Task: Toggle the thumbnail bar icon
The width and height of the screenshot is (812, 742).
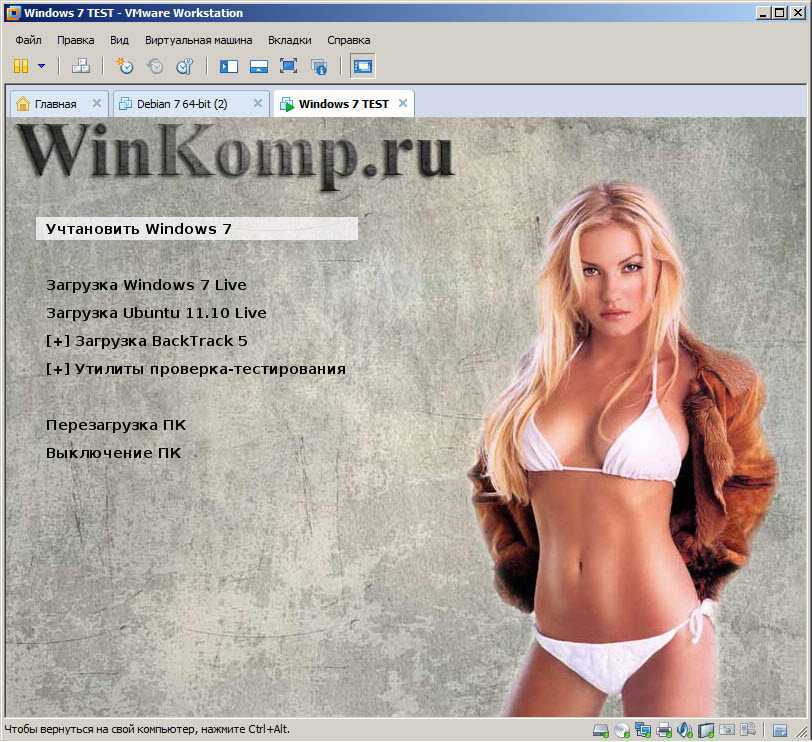Action: [x=258, y=66]
